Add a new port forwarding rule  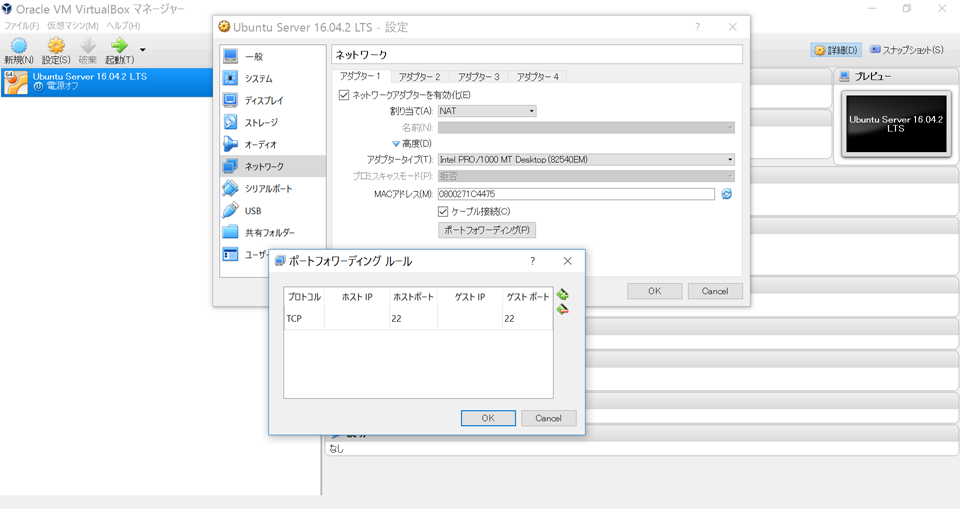tap(563, 295)
